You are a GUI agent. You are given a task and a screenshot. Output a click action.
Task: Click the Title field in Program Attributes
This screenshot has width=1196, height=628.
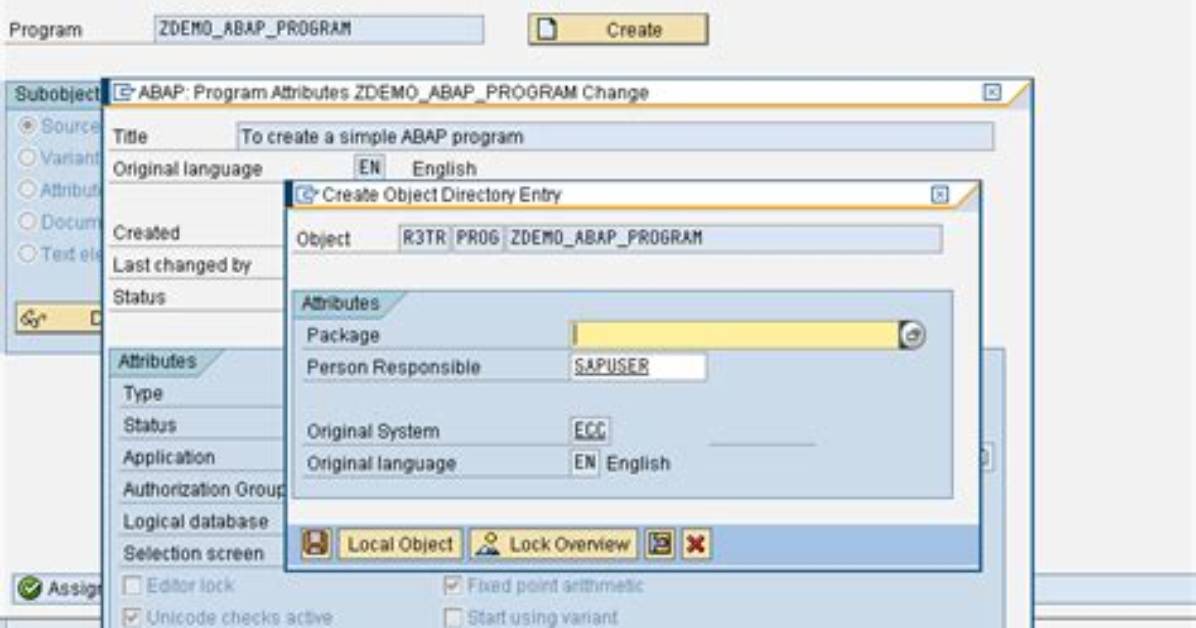coord(615,137)
